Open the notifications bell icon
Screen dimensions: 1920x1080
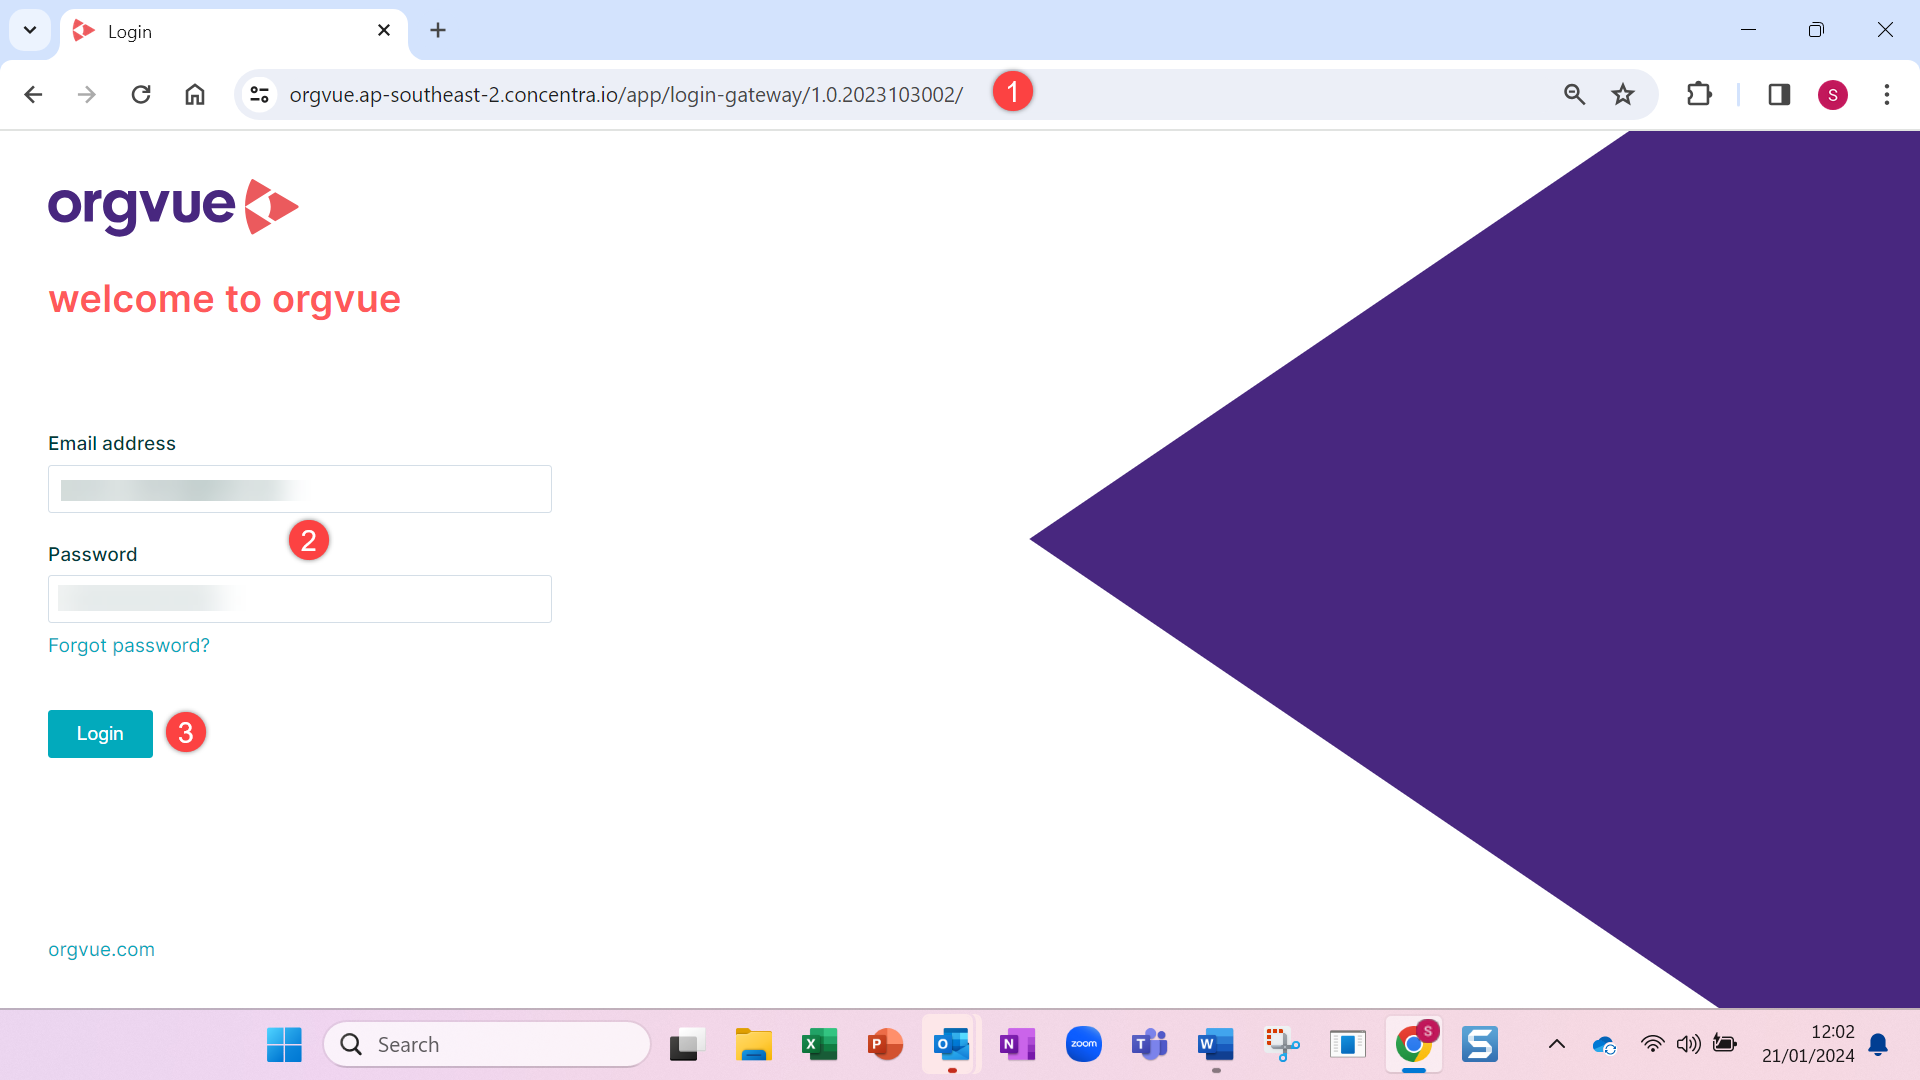[1878, 1045]
